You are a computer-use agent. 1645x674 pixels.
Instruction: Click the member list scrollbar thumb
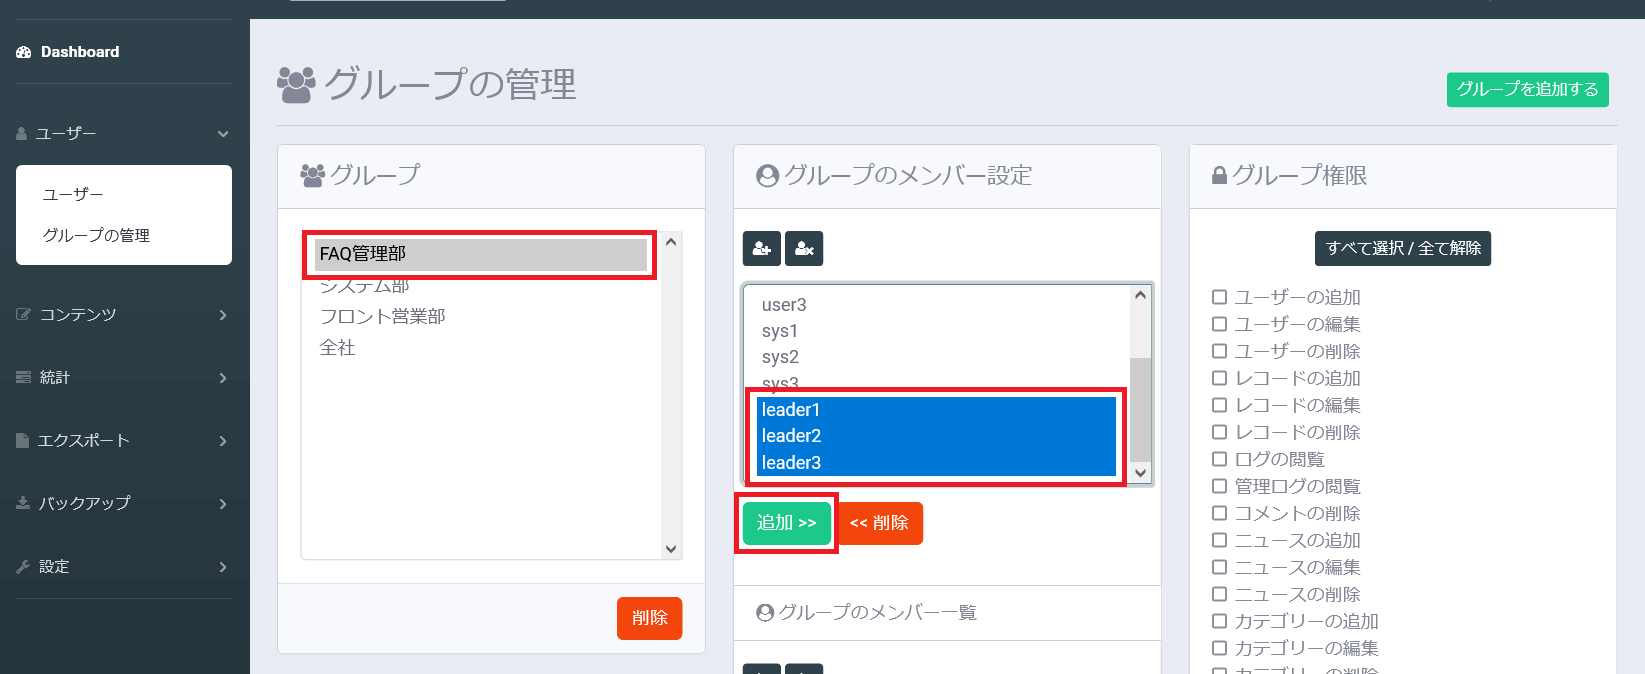(1140, 410)
